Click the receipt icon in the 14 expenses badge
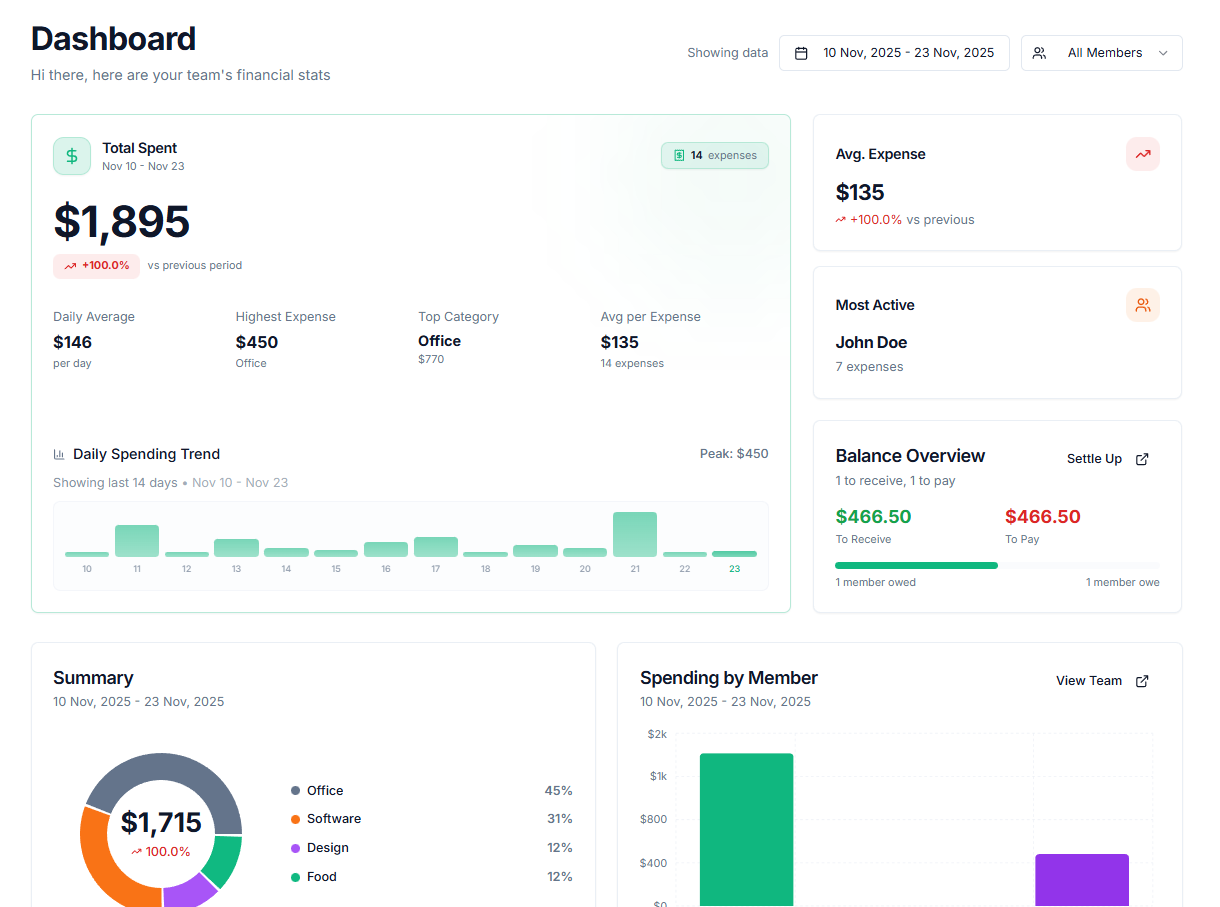1220x907 pixels. pyautogui.click(x=681, y=155)
